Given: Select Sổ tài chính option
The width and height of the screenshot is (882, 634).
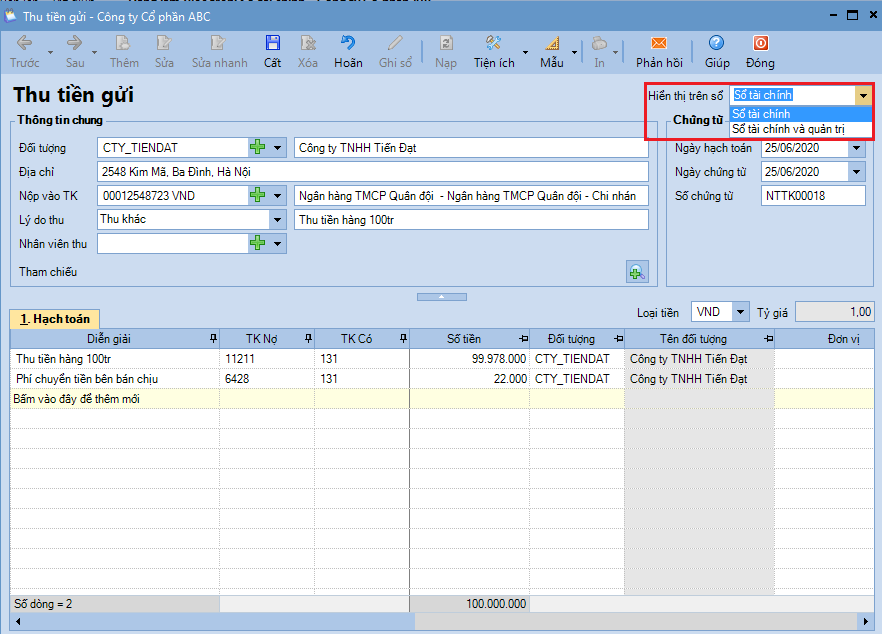Looking at the screenshot, I should click(800, 114).
